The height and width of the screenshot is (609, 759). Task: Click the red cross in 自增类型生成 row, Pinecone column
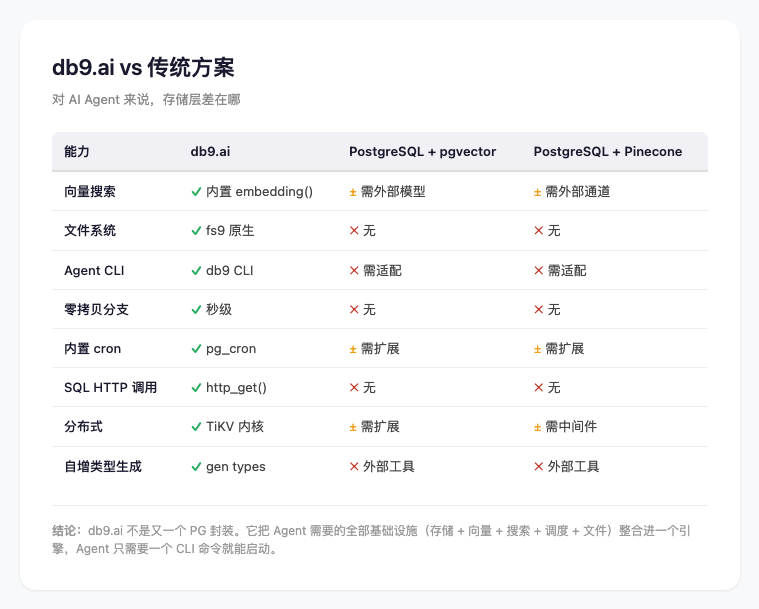click(538, 466)
